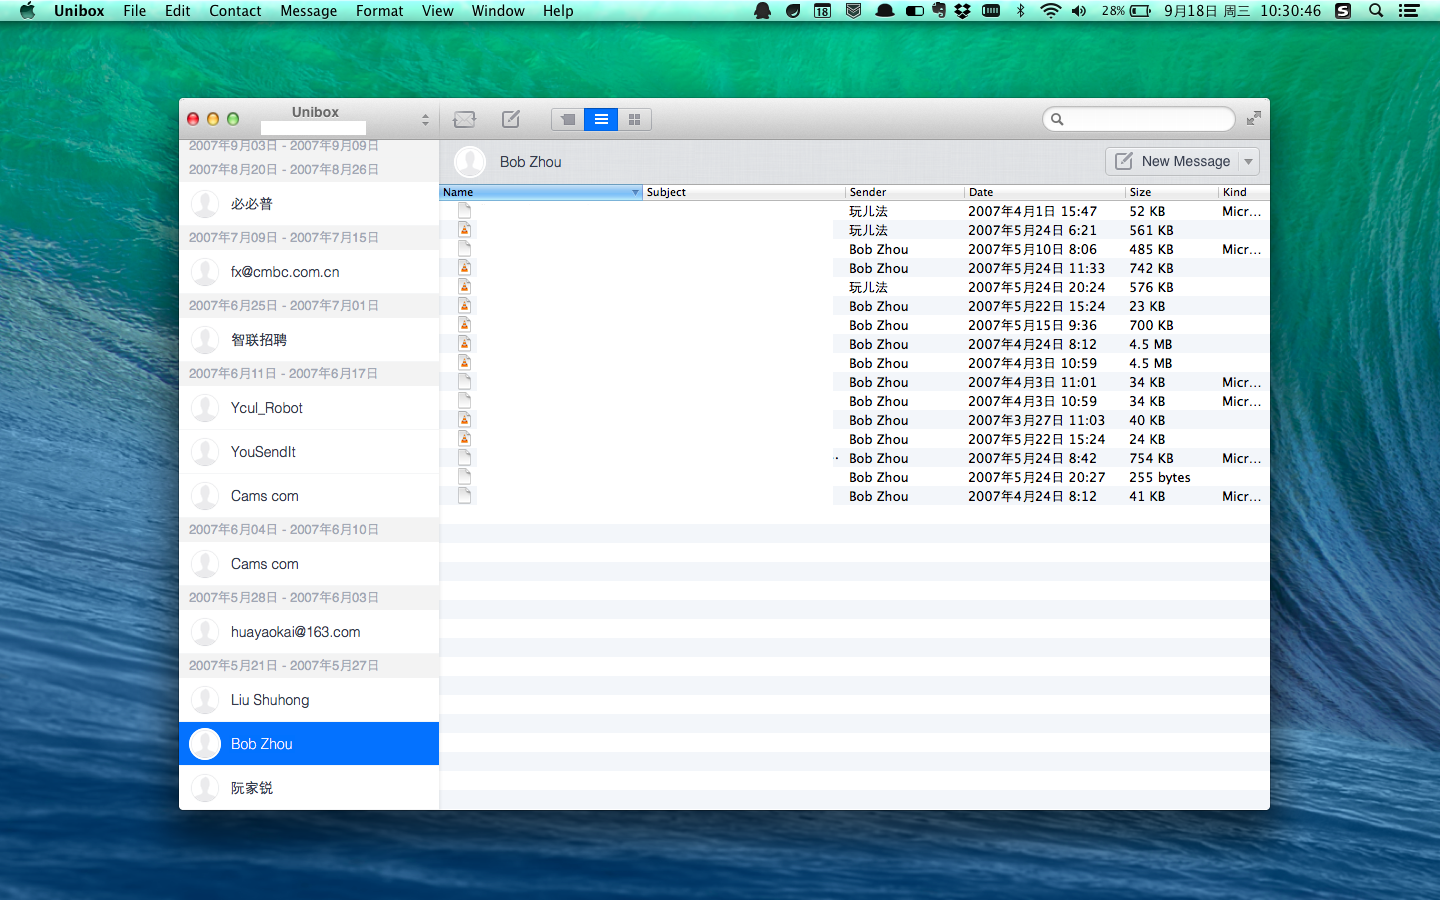This screenshot has height=900, width=1440.
Task: Sort attachments by the Date column header
Action: (x=1043, y=192)
